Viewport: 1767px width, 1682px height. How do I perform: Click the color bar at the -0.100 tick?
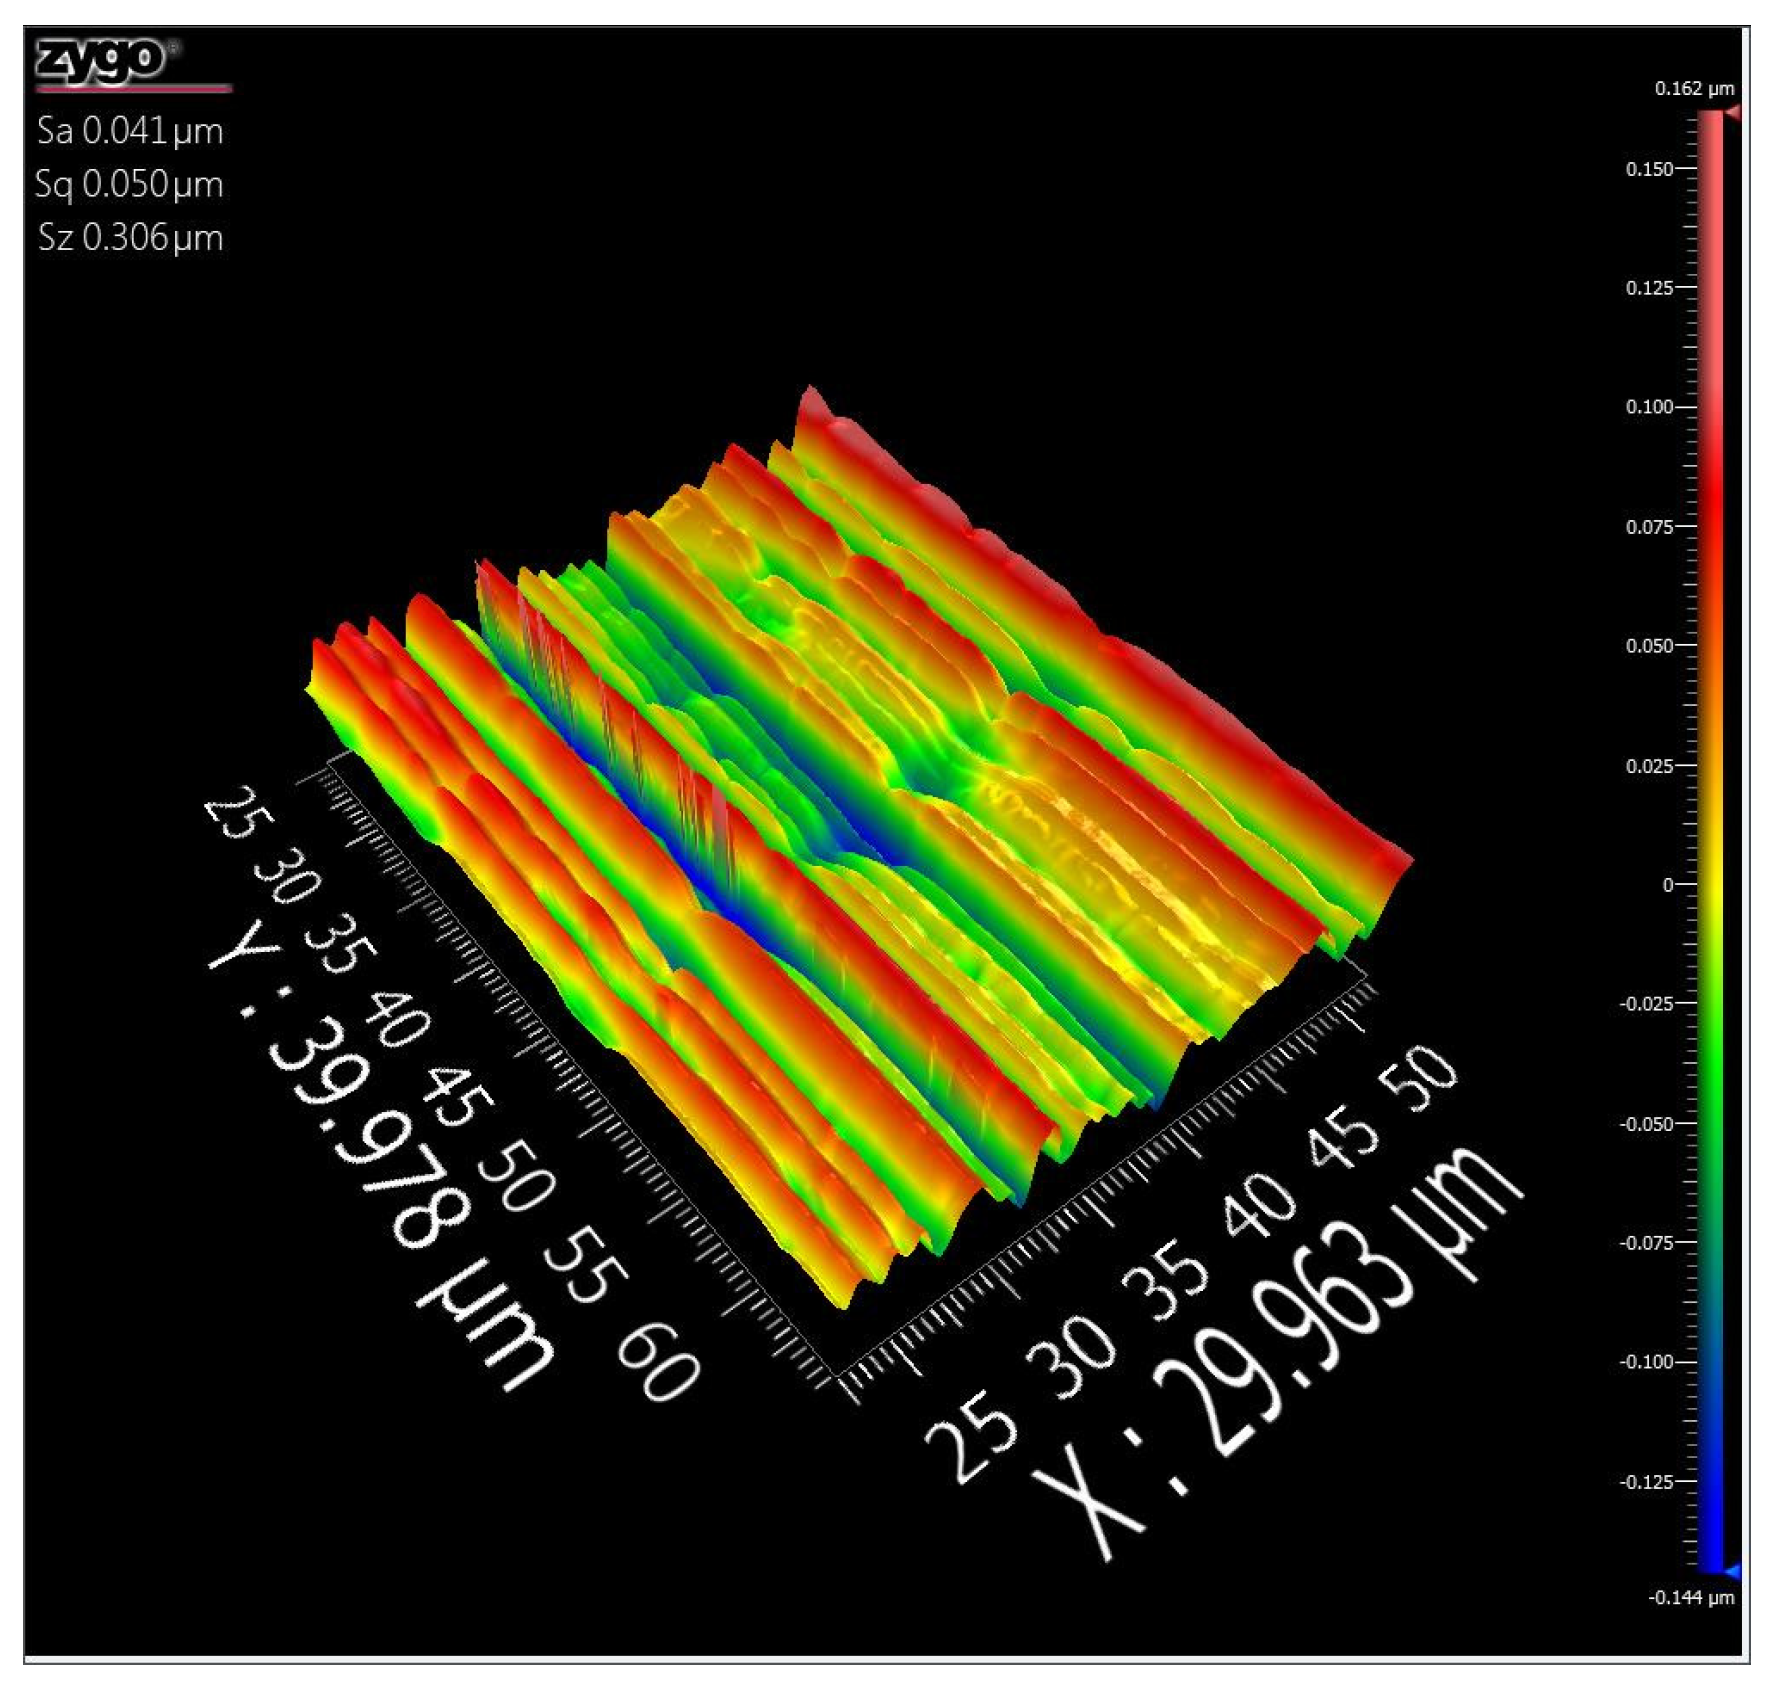[x=1711, y=1362]
